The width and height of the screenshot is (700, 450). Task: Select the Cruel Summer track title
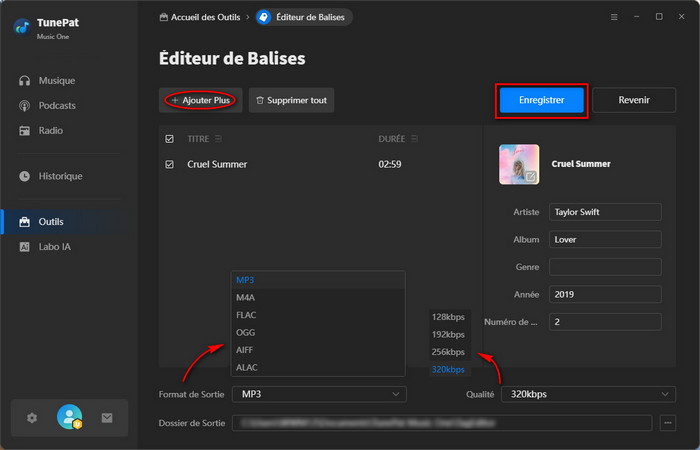[x=217, y=165]
